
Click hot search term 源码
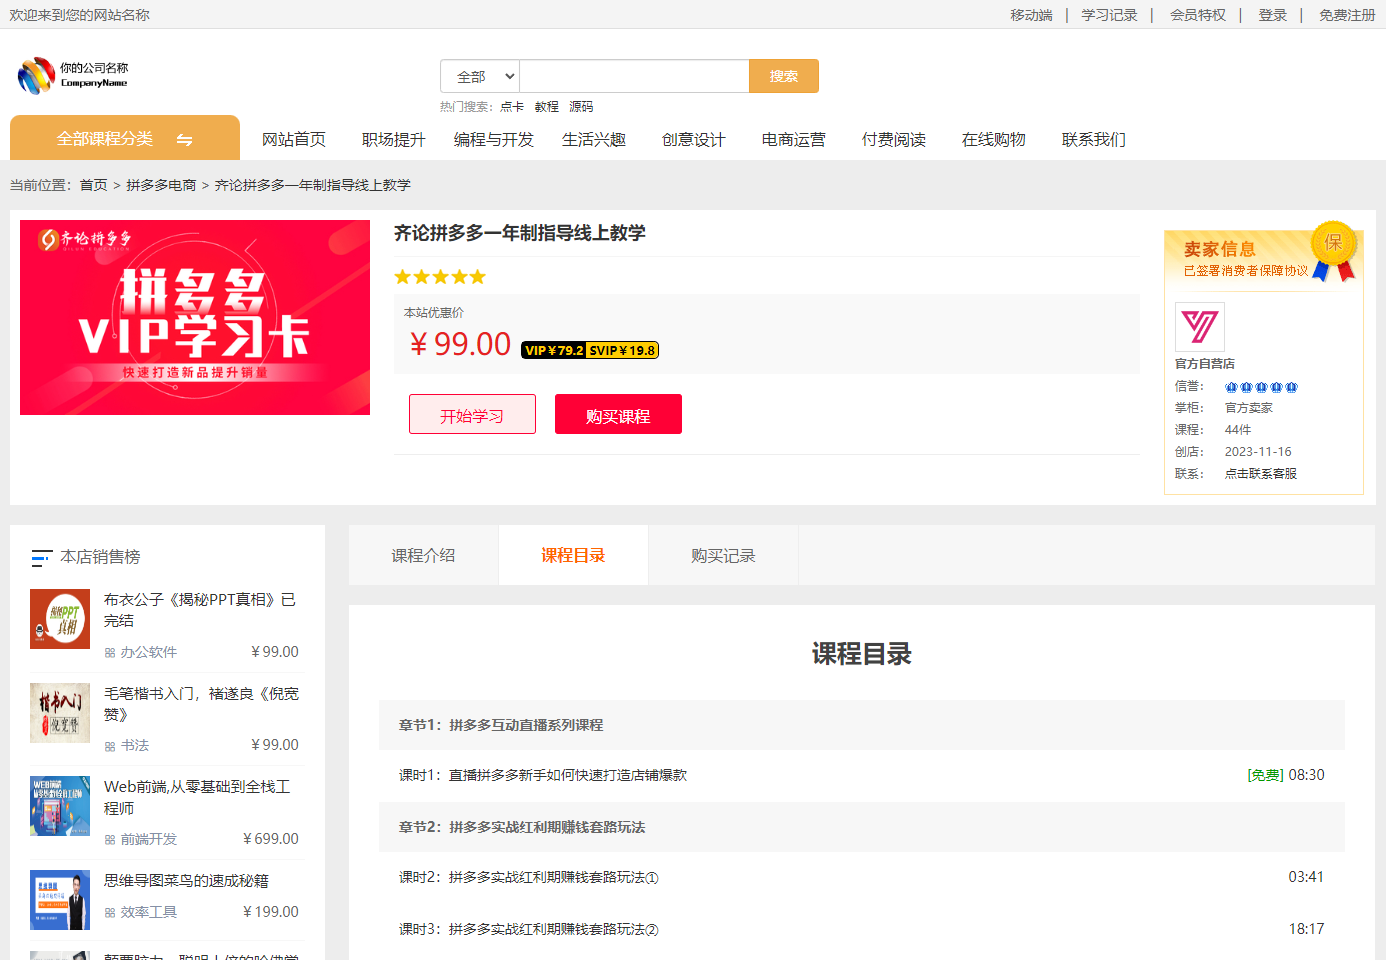[581, 107]
